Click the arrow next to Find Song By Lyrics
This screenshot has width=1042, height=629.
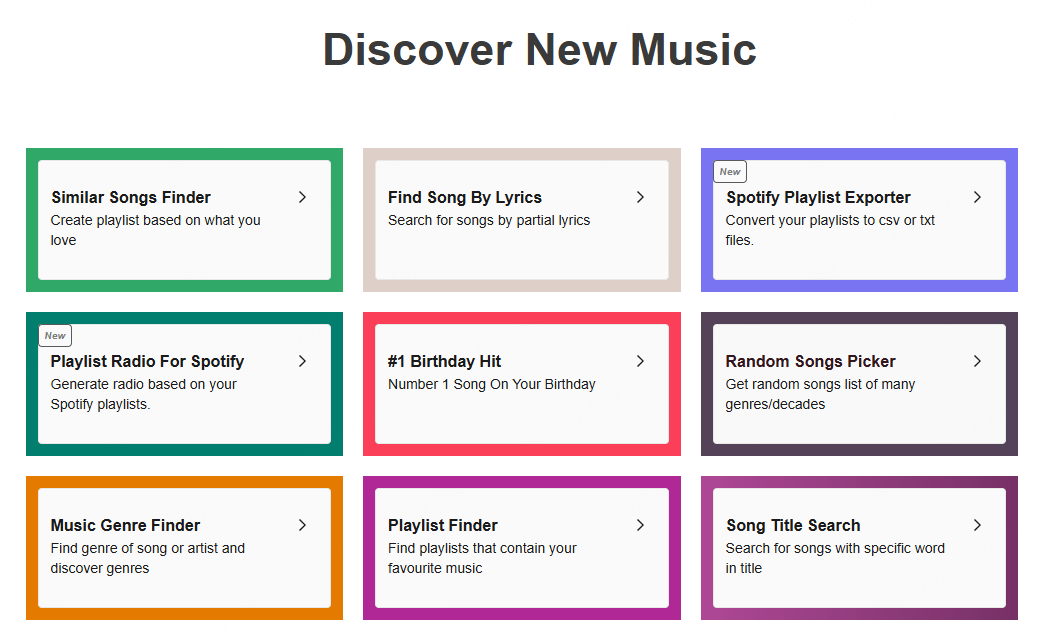pos(640,197)
